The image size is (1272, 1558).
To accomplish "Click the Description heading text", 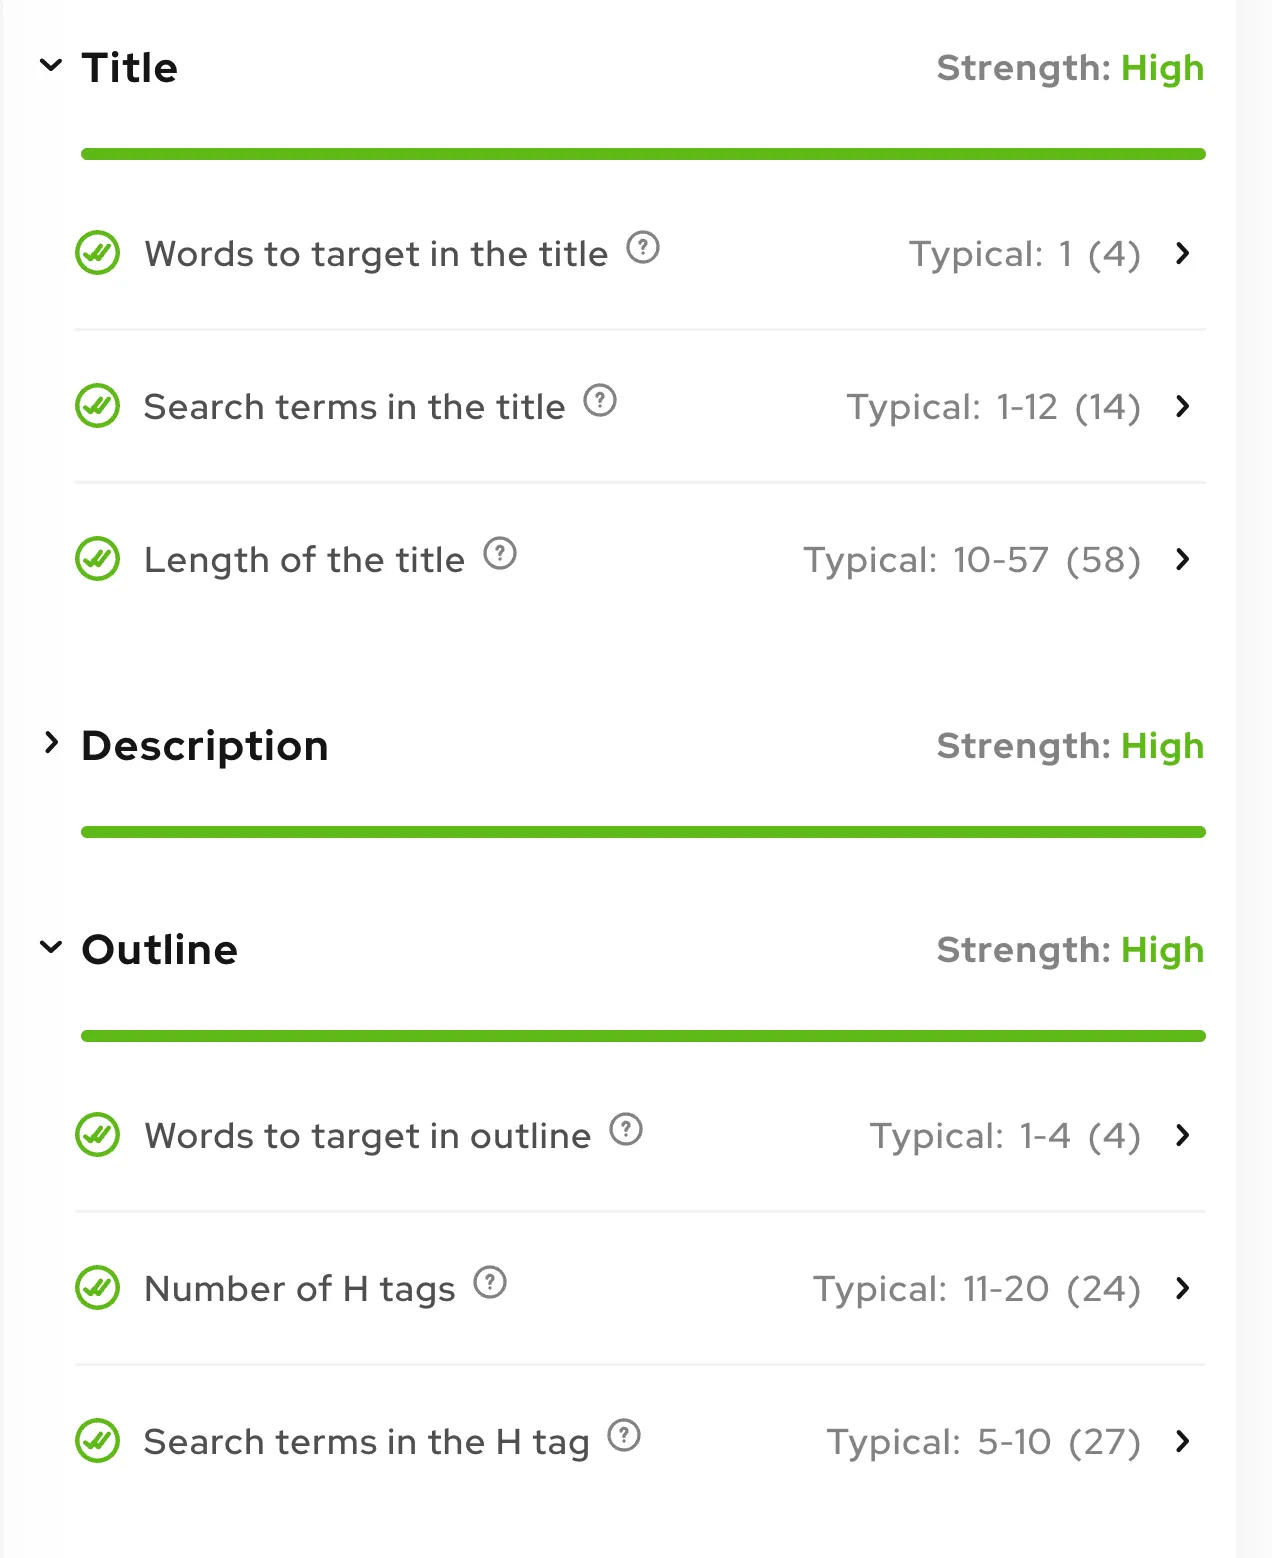I will pos(205,746).
